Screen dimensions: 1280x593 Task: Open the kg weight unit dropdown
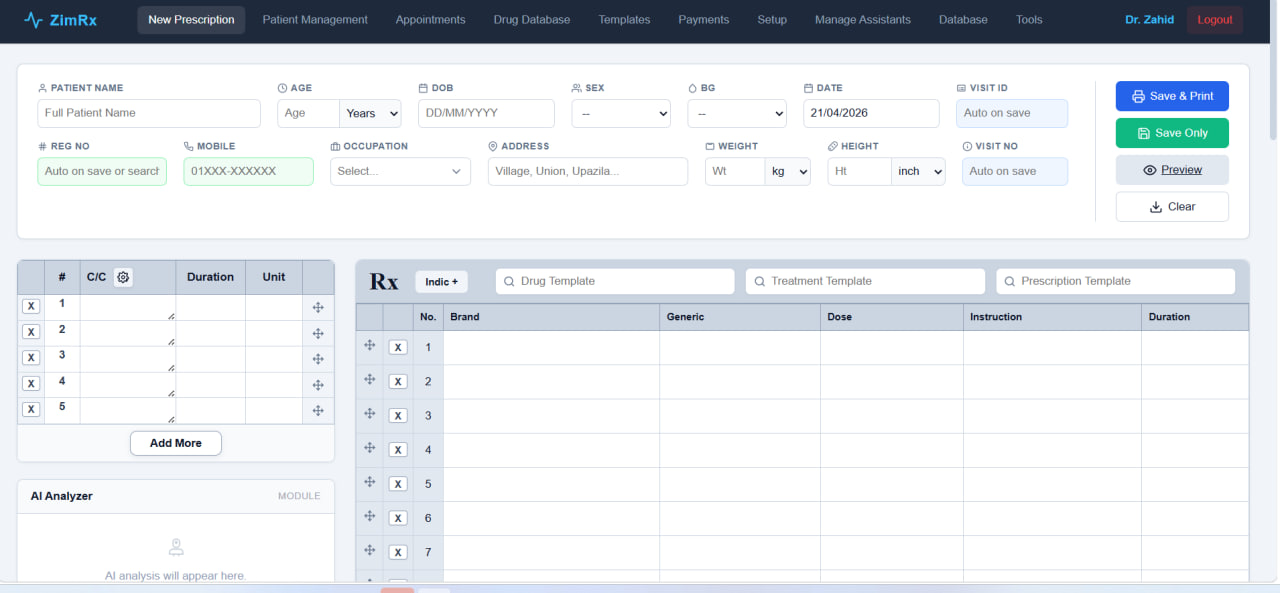point(788,171)
